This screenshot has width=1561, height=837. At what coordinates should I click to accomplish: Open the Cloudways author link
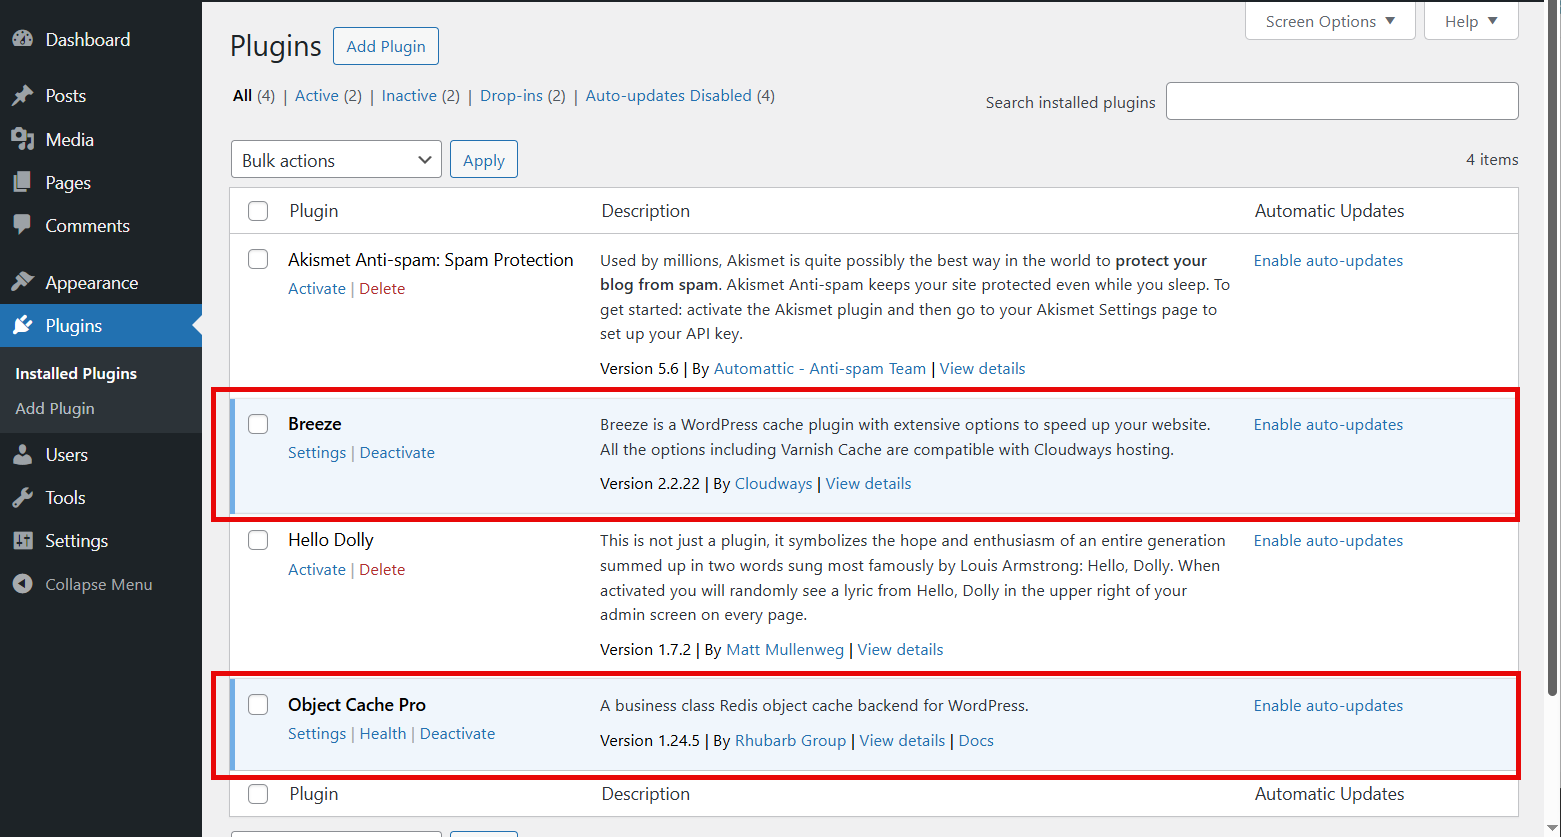[x=773, y=484]
